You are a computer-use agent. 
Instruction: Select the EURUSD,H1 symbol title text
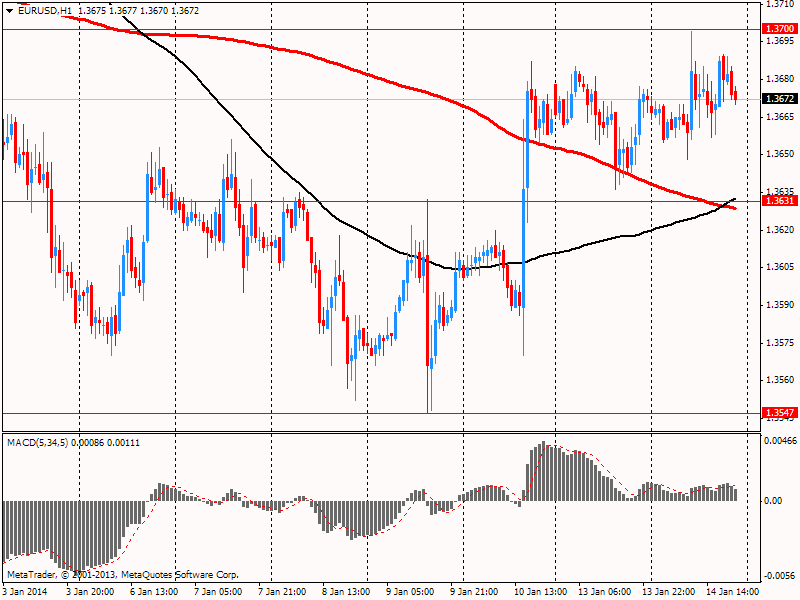pos(45,11)
